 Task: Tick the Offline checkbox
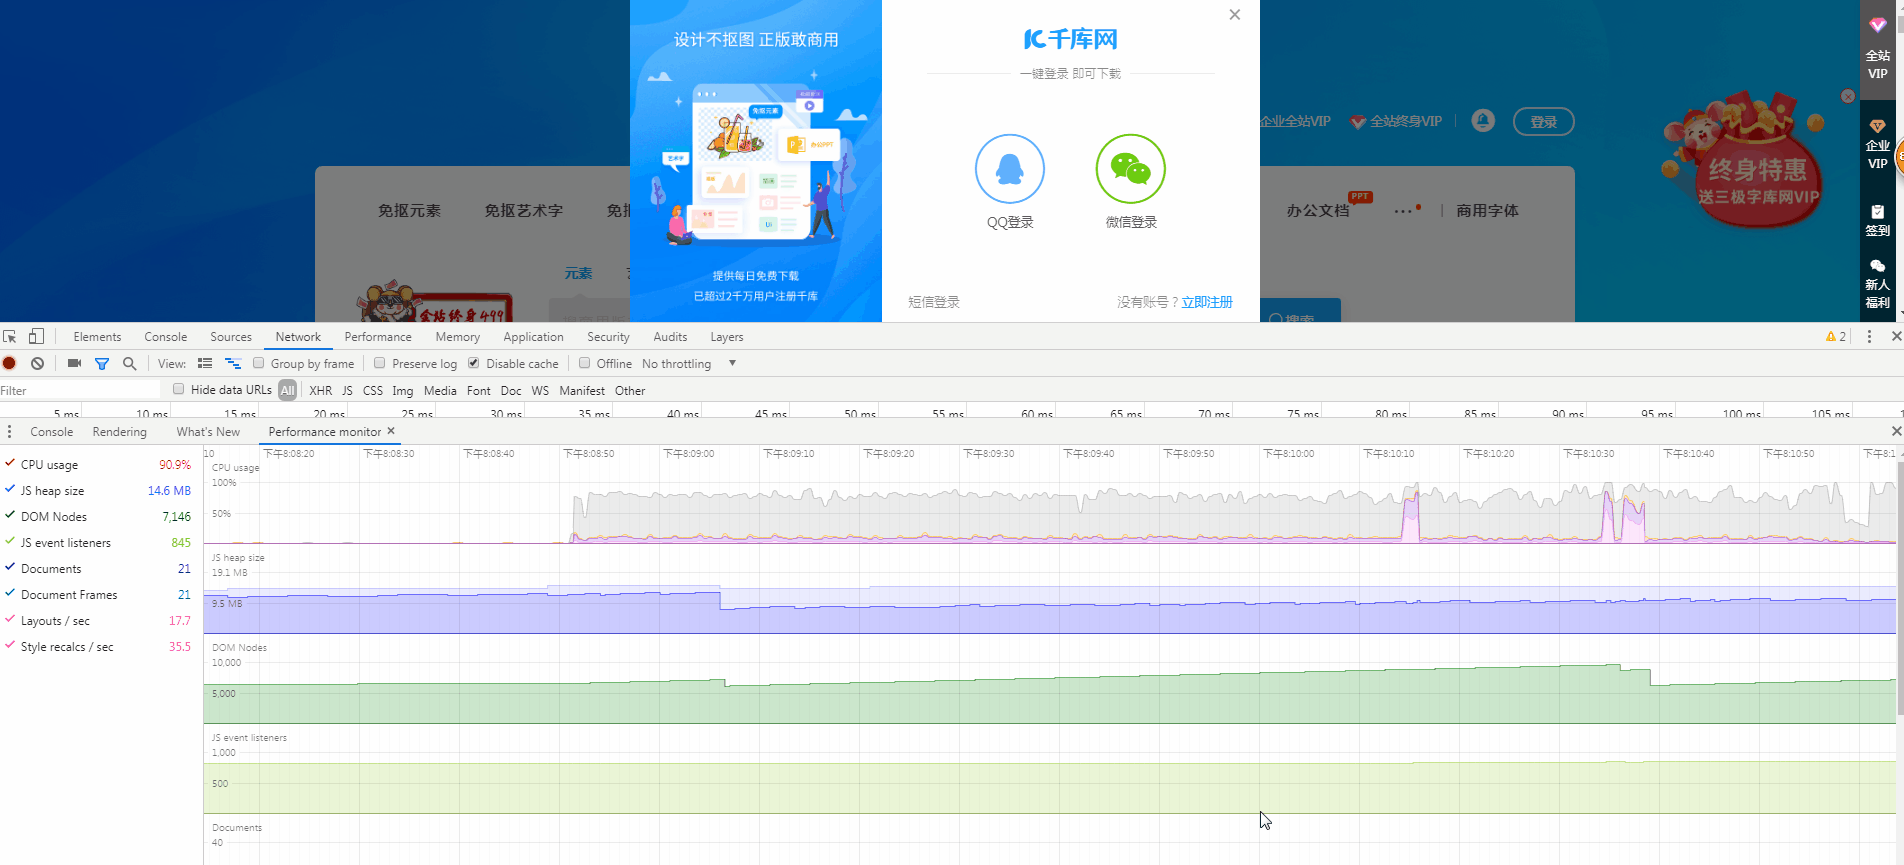pyautogui.click(x=585, y=363)
